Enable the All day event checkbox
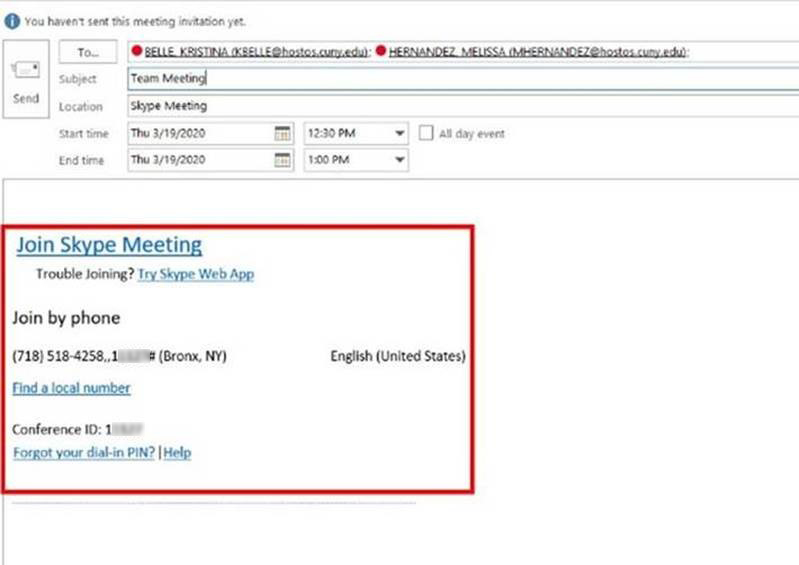799x565 pixels. (426, 133)
